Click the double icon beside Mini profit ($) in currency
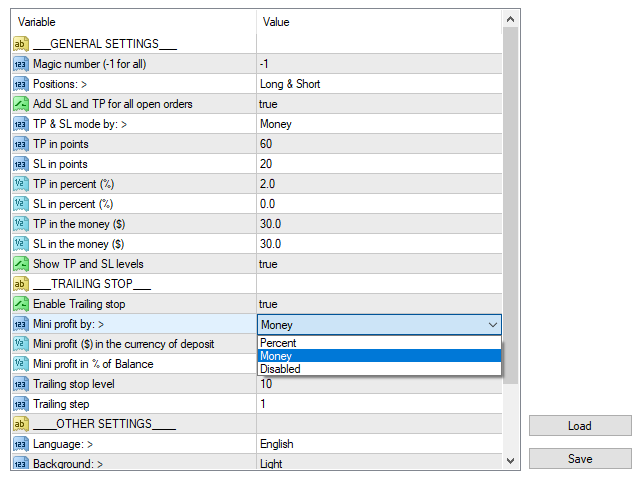 coord(20,344)
